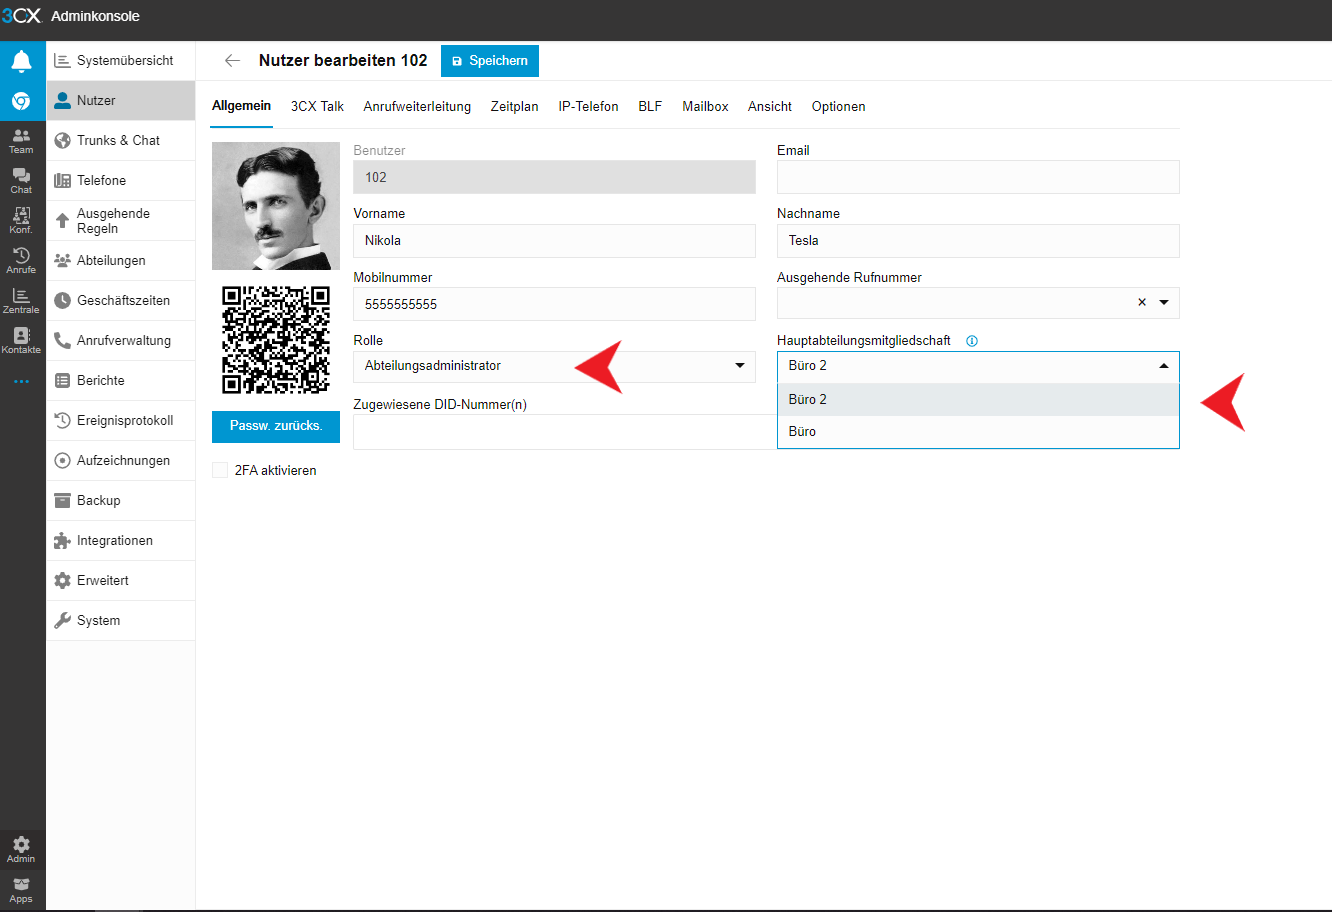Open the Chat icon in left rail
Viewport: 1332px width, 912px height.
pos(21,180)
